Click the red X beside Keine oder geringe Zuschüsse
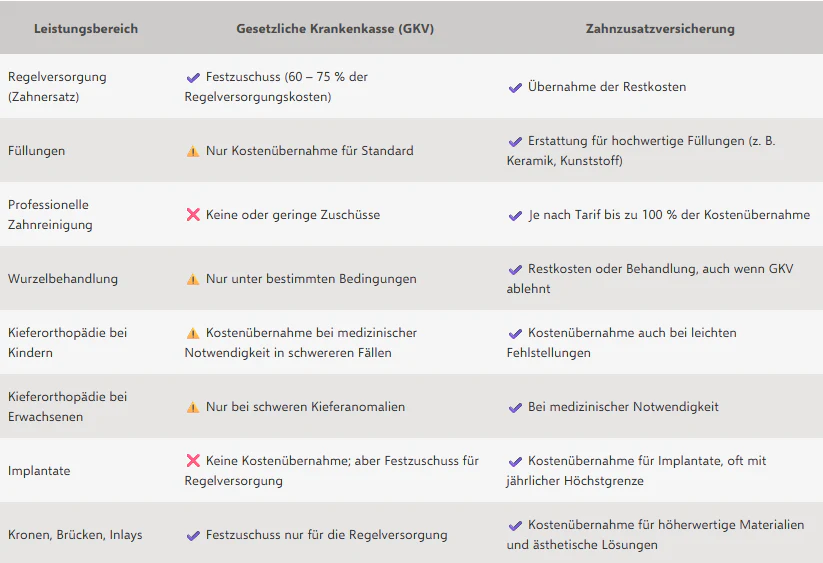 click(x=193, y=215)
